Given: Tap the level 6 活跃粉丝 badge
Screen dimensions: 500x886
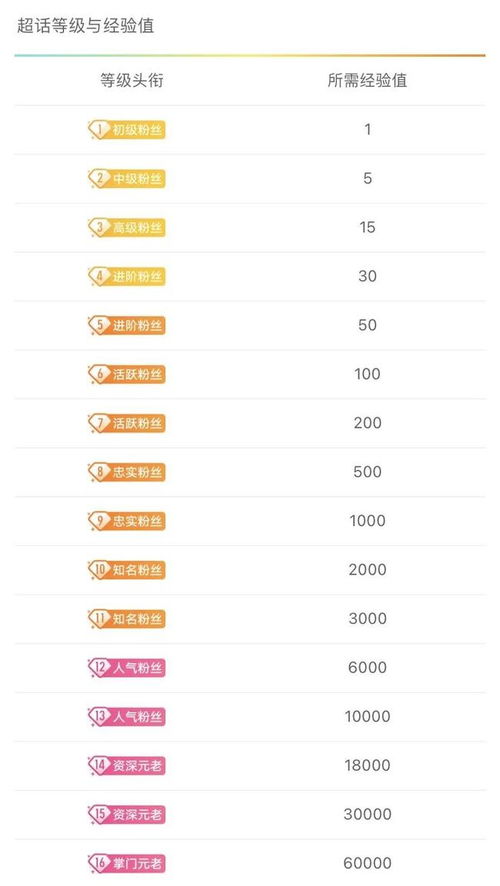Looking at the screenshot, I should click(x=127, y=374).
